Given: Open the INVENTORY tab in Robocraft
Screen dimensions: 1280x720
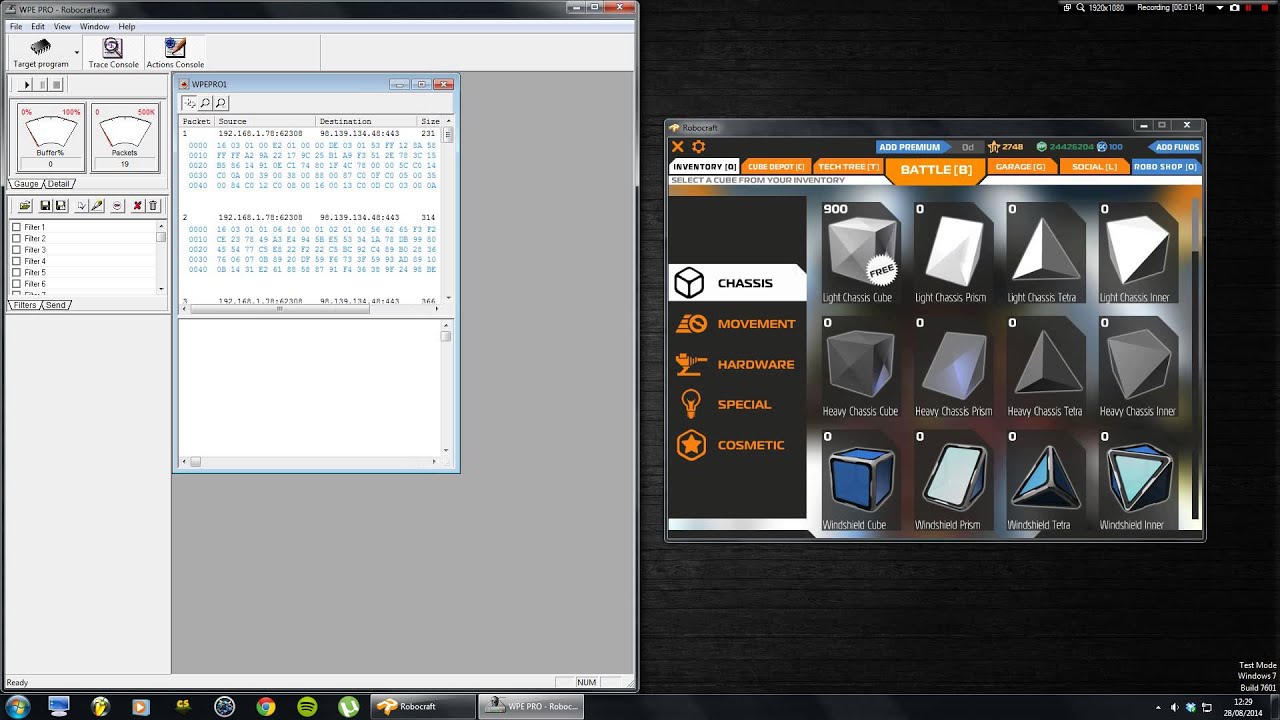Looking at the screenshot, I should click(x=705, y=167).
